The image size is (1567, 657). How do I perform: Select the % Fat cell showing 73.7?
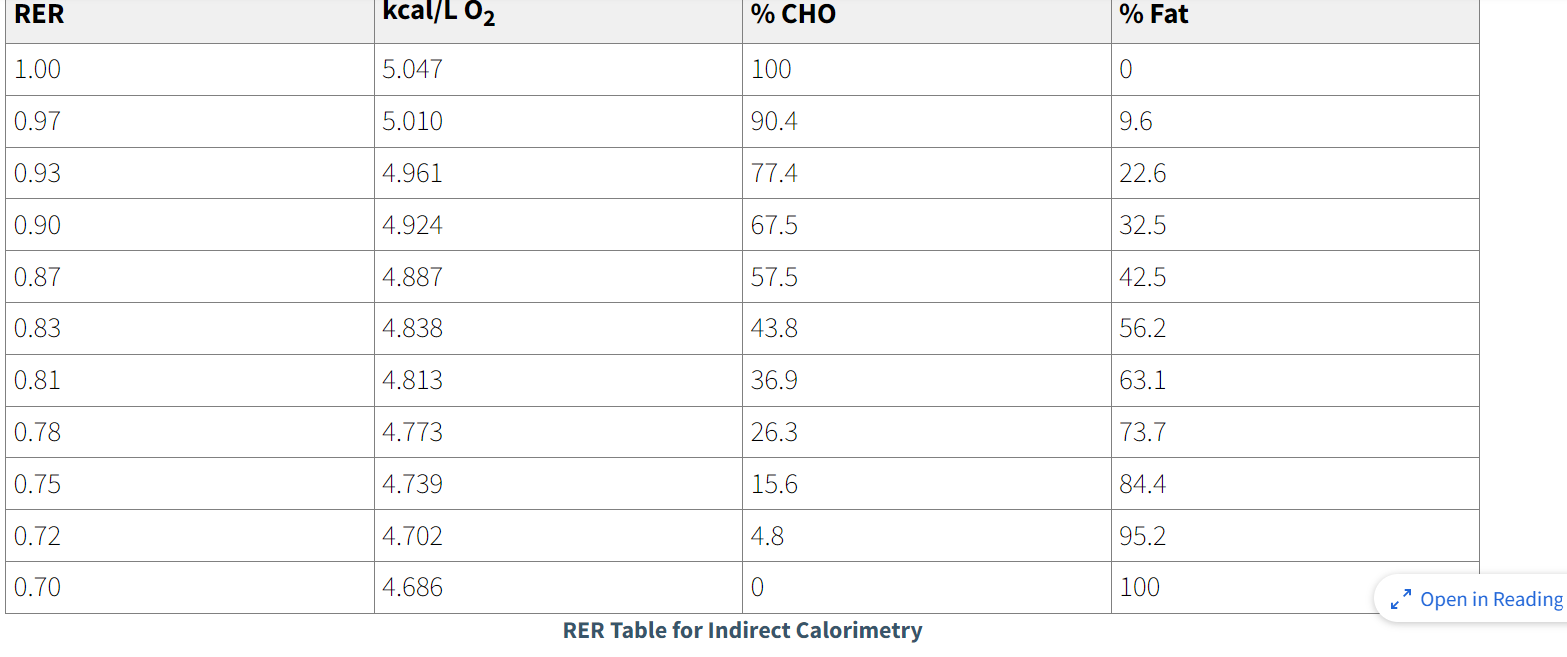[1142, 433]
